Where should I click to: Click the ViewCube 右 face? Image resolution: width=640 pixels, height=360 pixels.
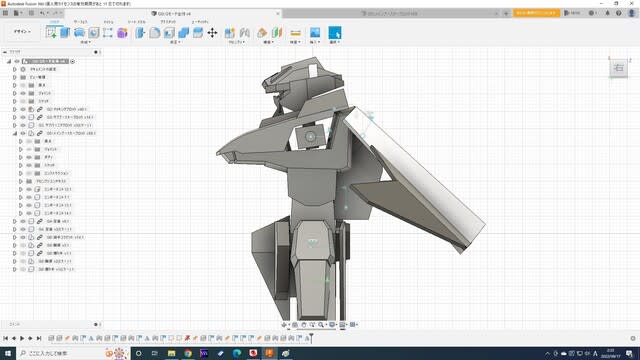coord(619,68)
